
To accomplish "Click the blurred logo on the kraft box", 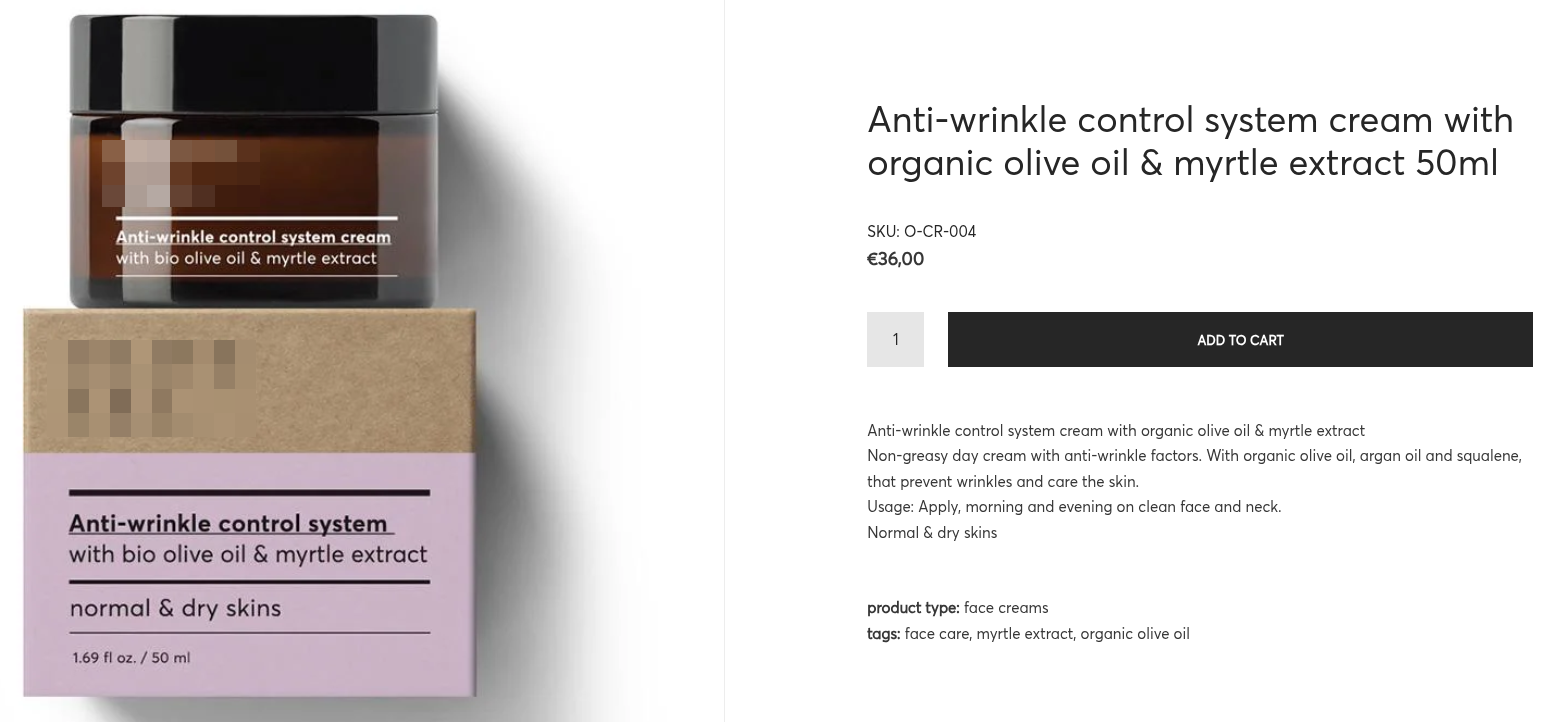I will pyautogui.click(x=152, y=388).
